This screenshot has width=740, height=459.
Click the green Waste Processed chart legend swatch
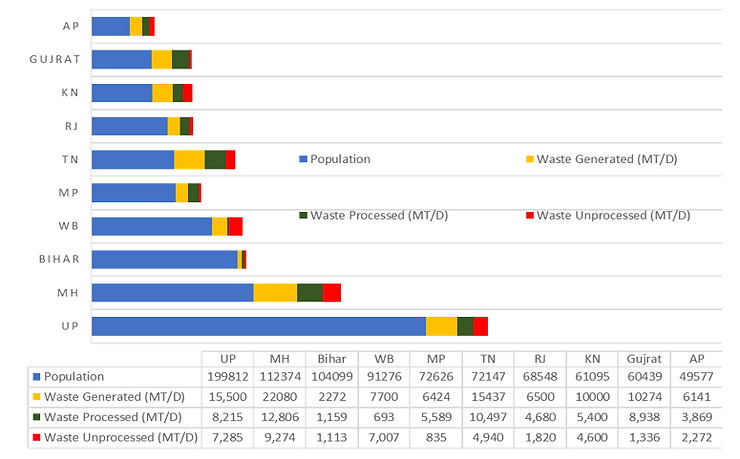click(x=304, y=215)
